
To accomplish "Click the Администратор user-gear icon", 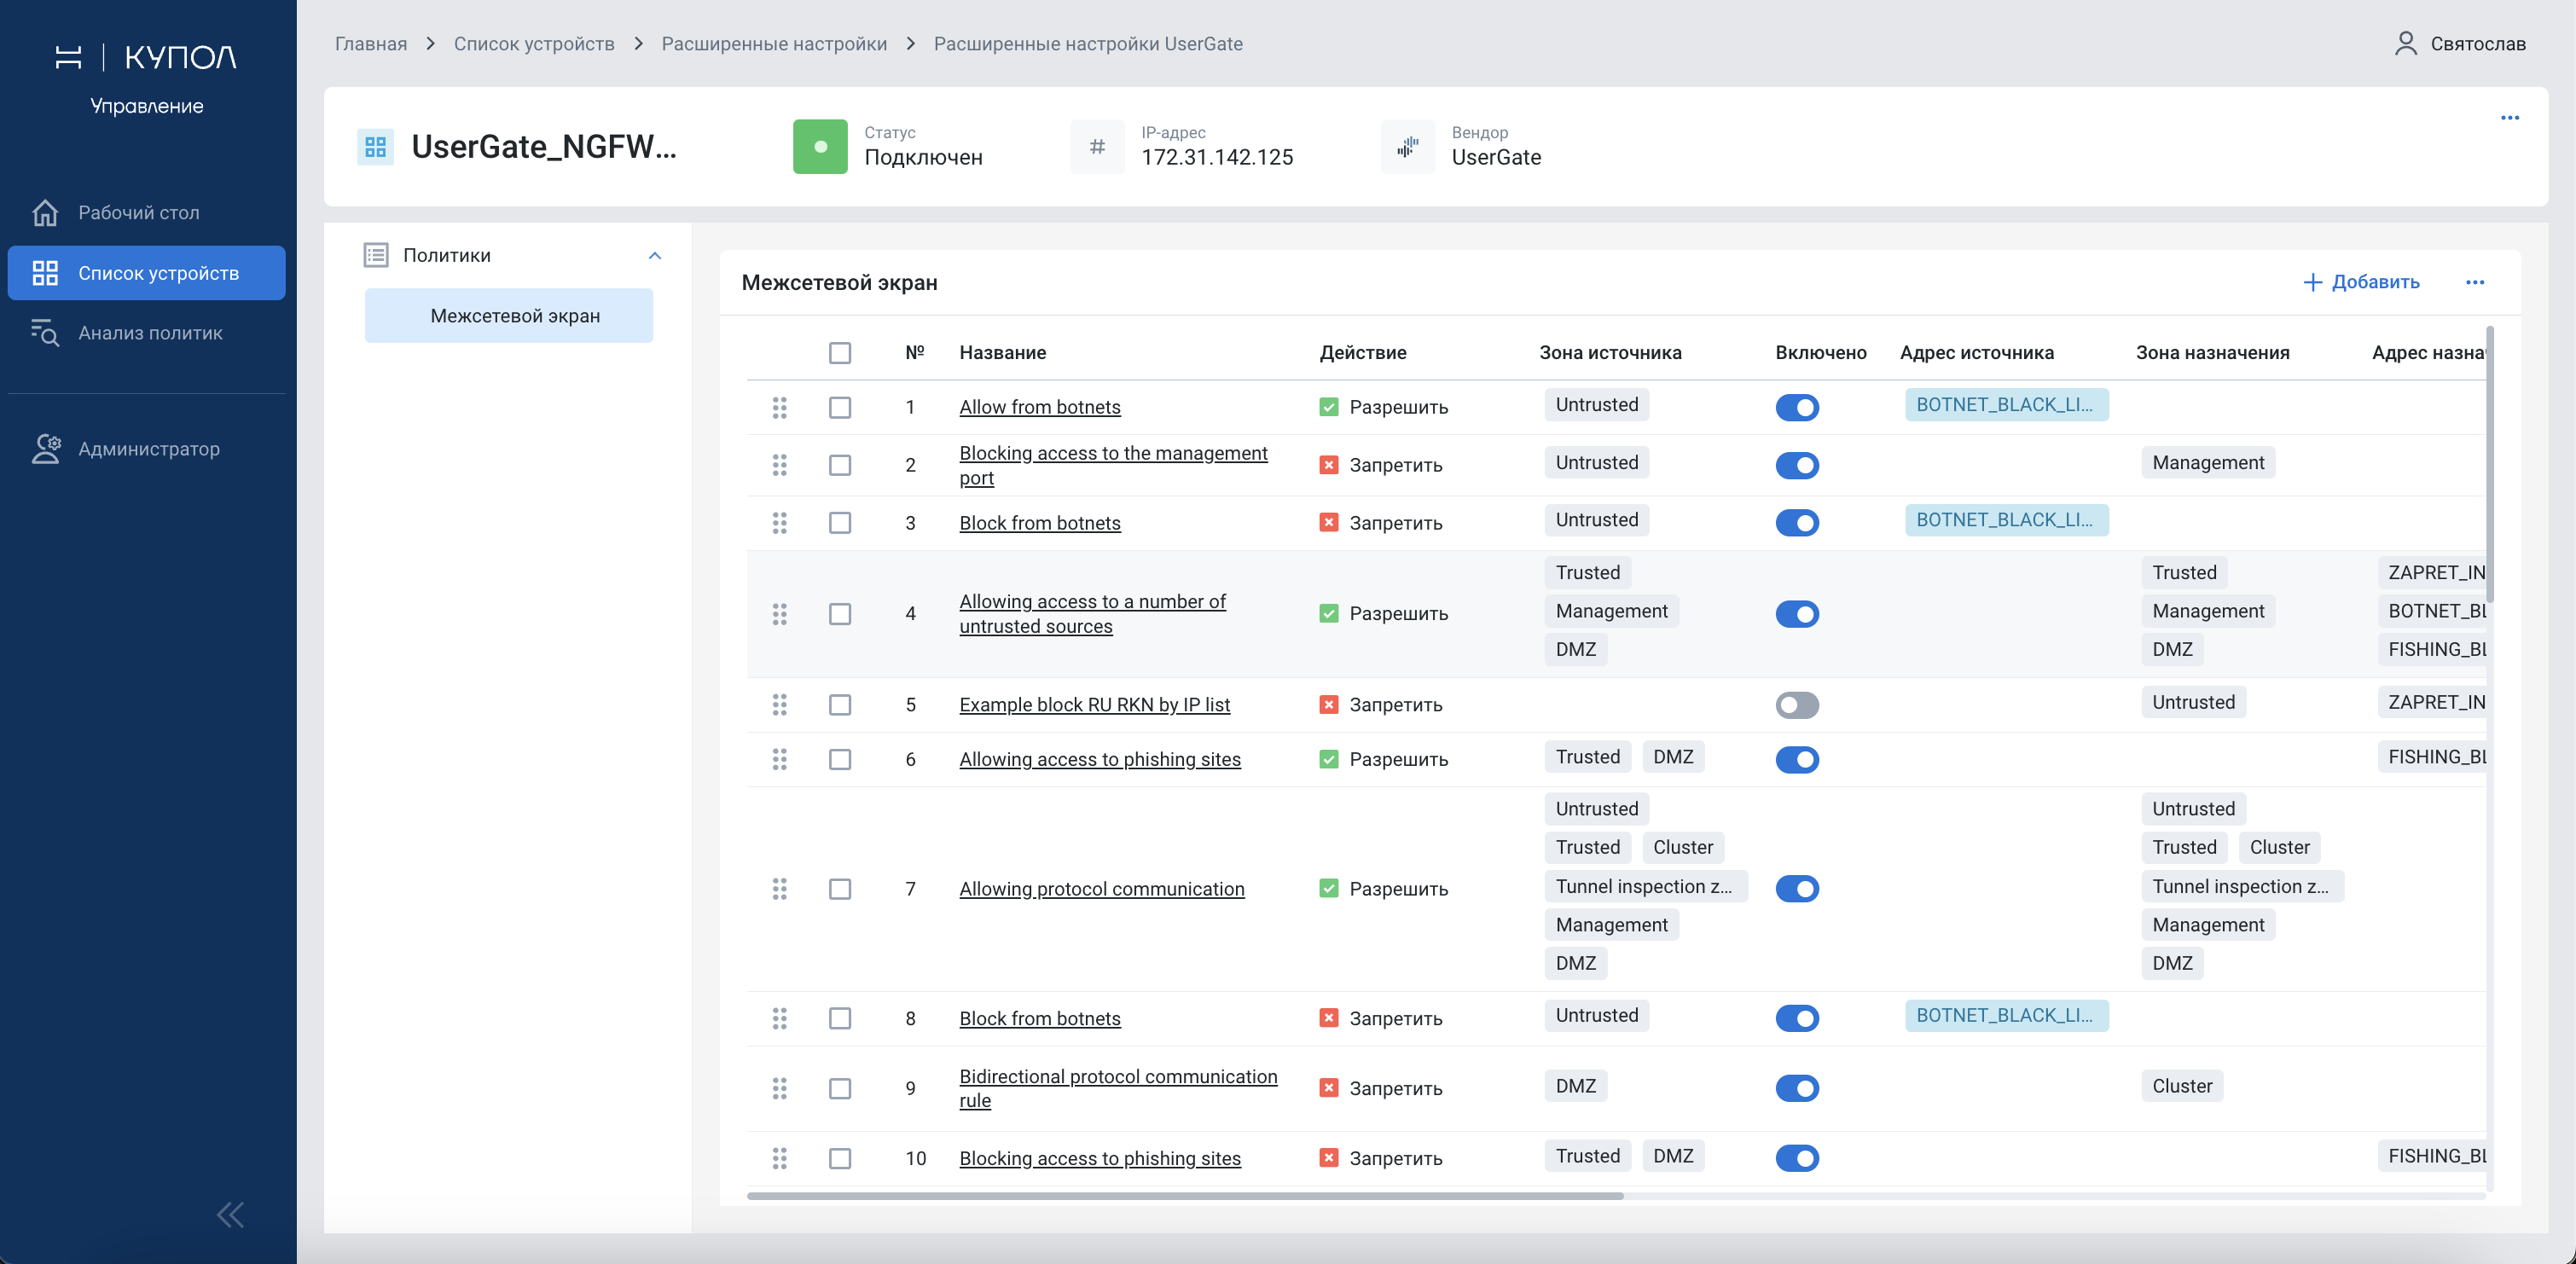I will pyautogui.click(x=46, y=448).
